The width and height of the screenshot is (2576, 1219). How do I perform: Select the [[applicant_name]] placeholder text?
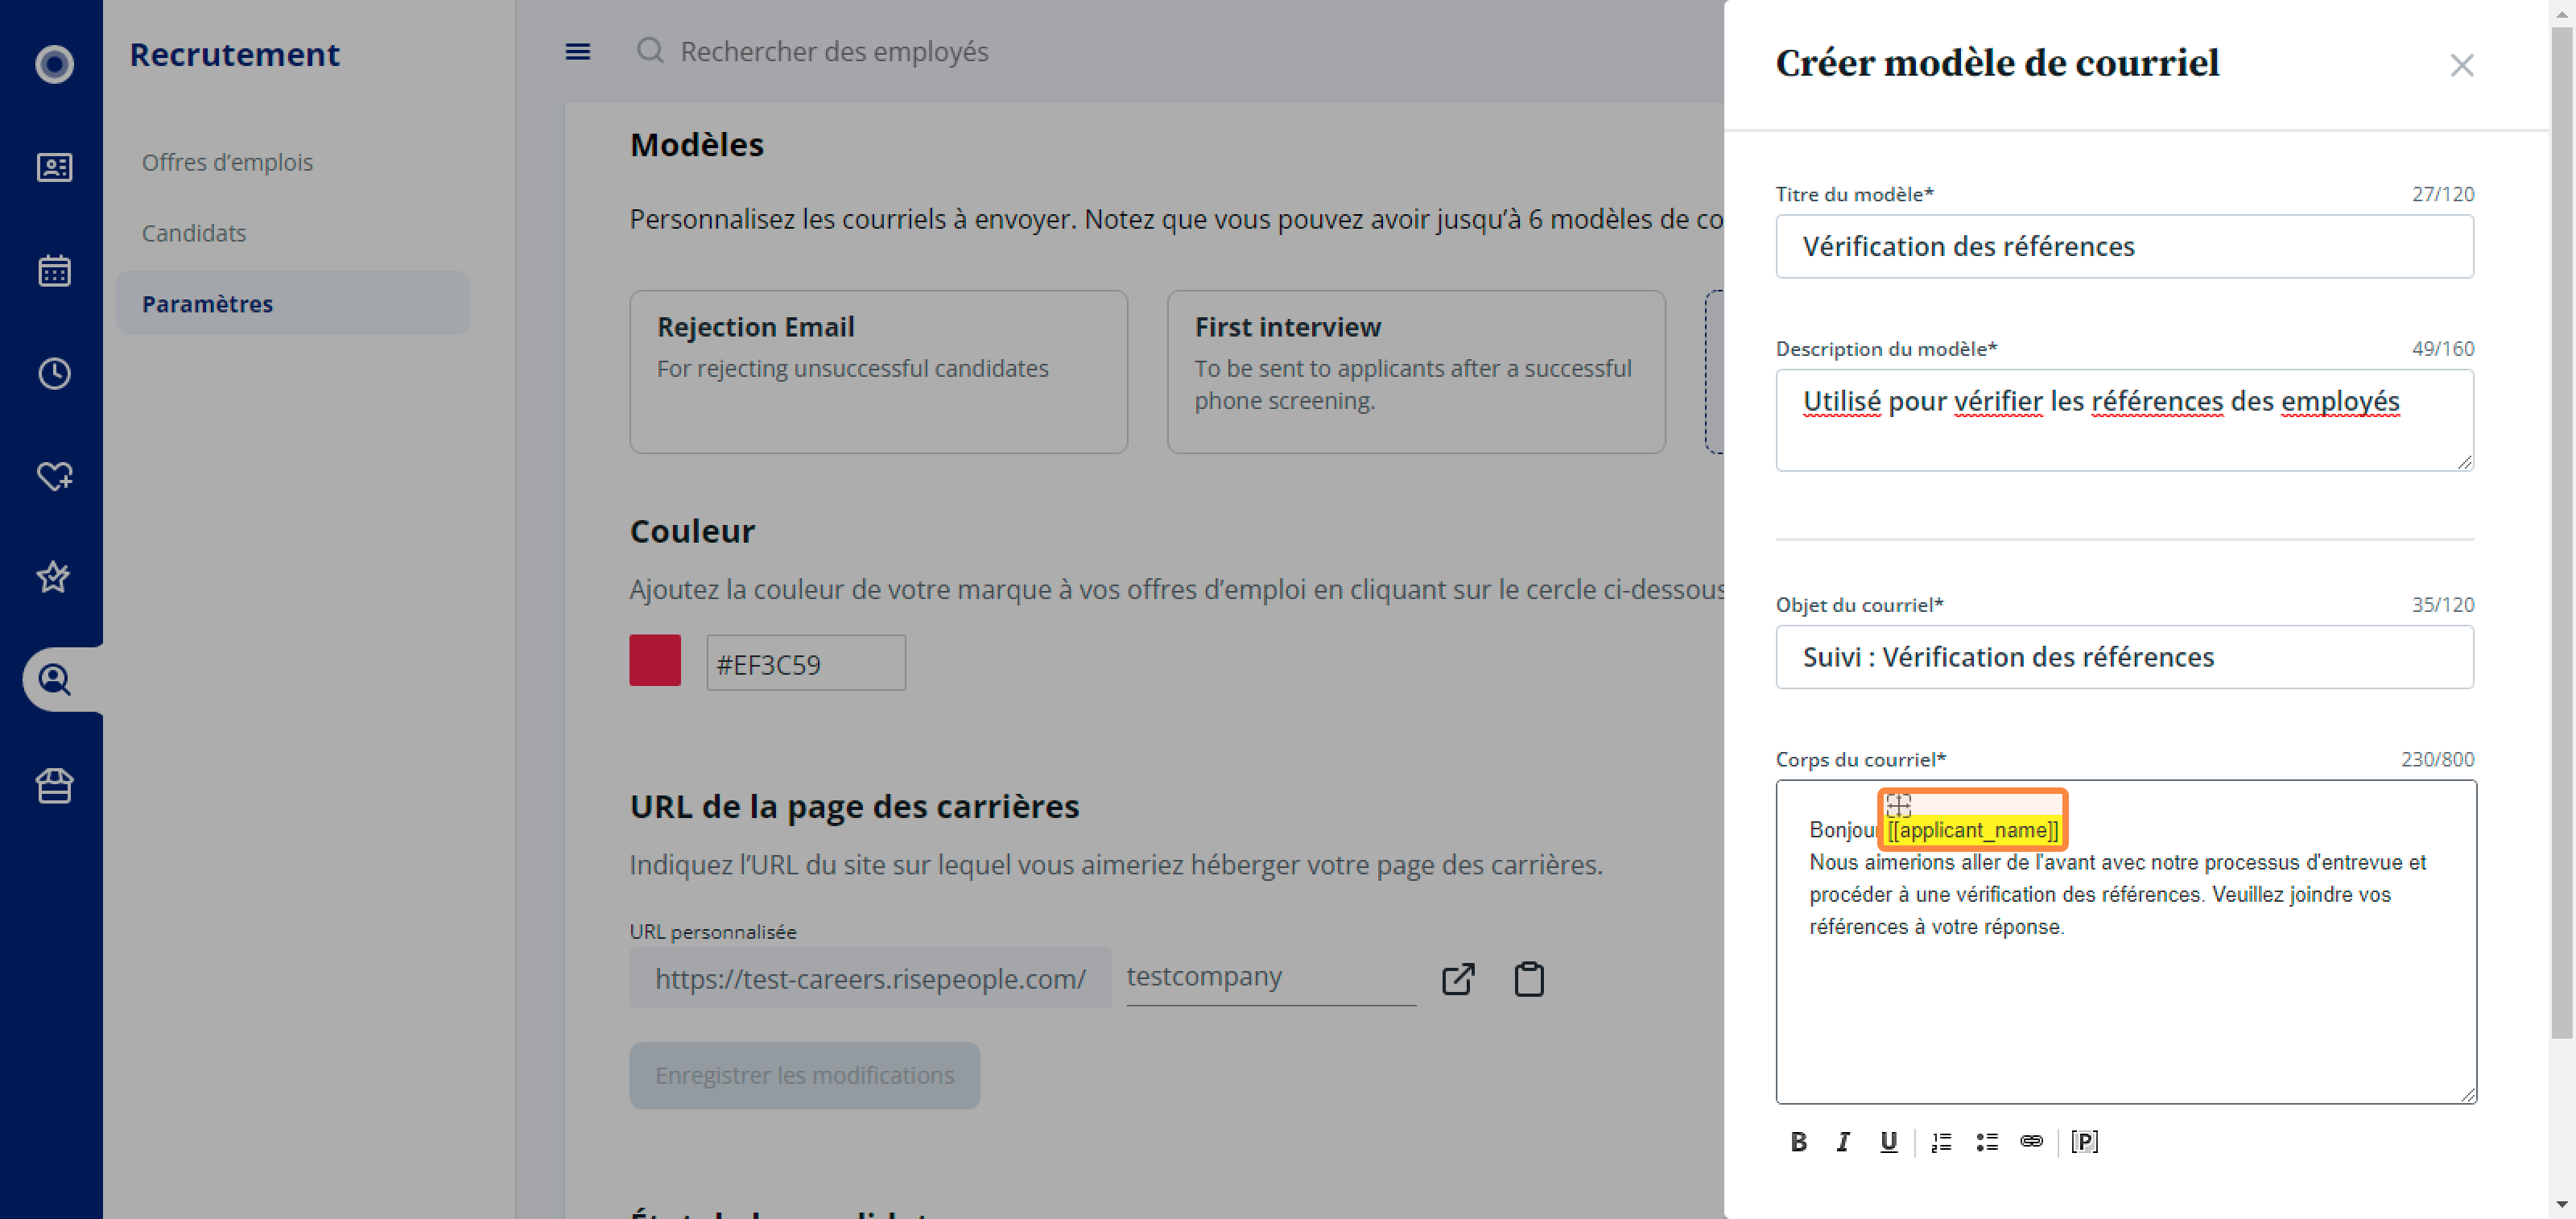pyautogui.click(x=1972, y=830)
